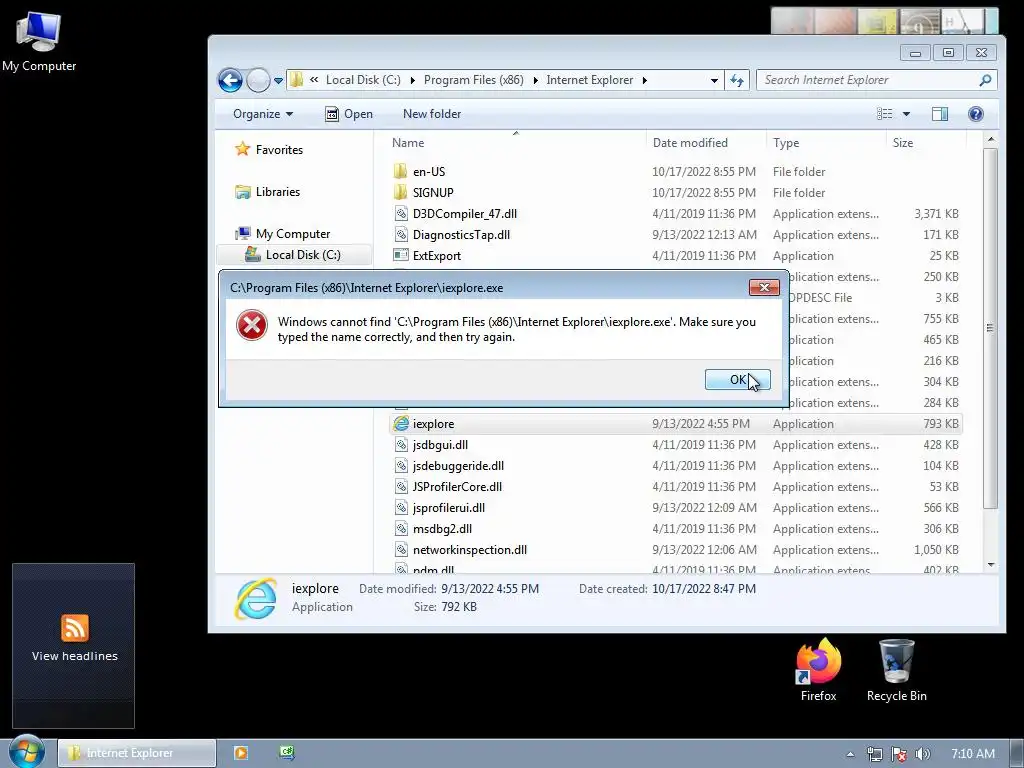Click 3,371 KB size cell
Screen dimensions: 1024x768
(x=936, y=214)
